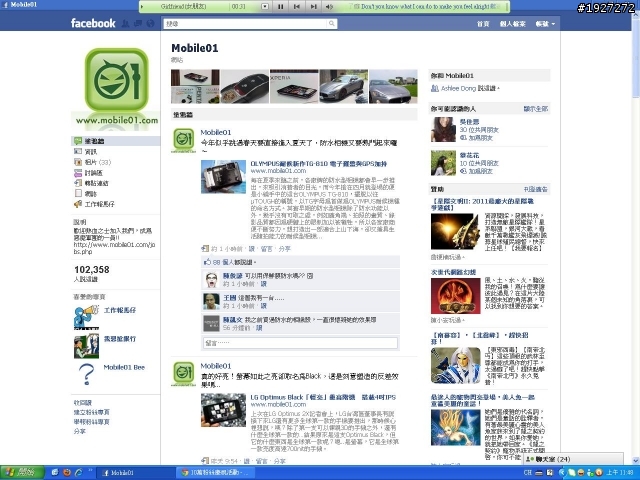Image resolution: width=640 pixels, height=480 pixels.
Task: Switch to the Chrome taskbar window
Action: coord(216,473)
